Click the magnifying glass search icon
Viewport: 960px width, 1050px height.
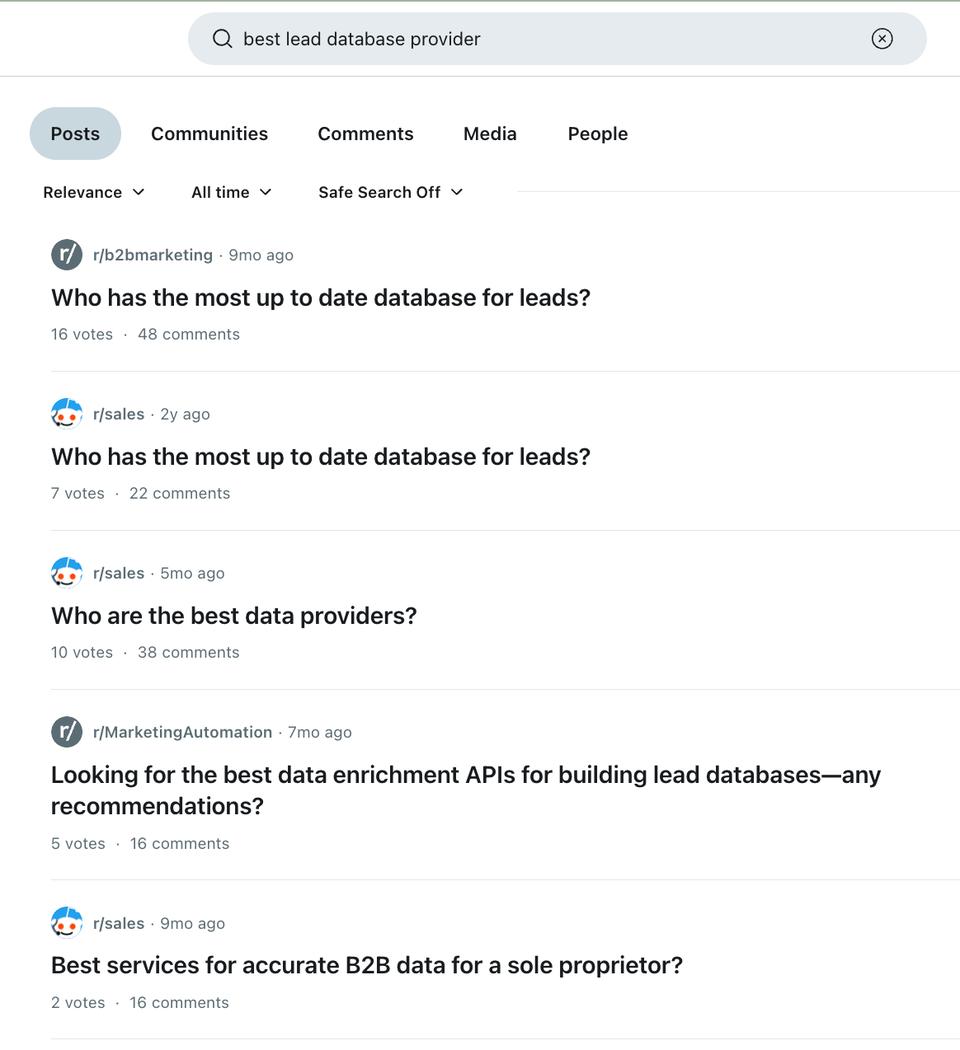[x=222, y=39]
